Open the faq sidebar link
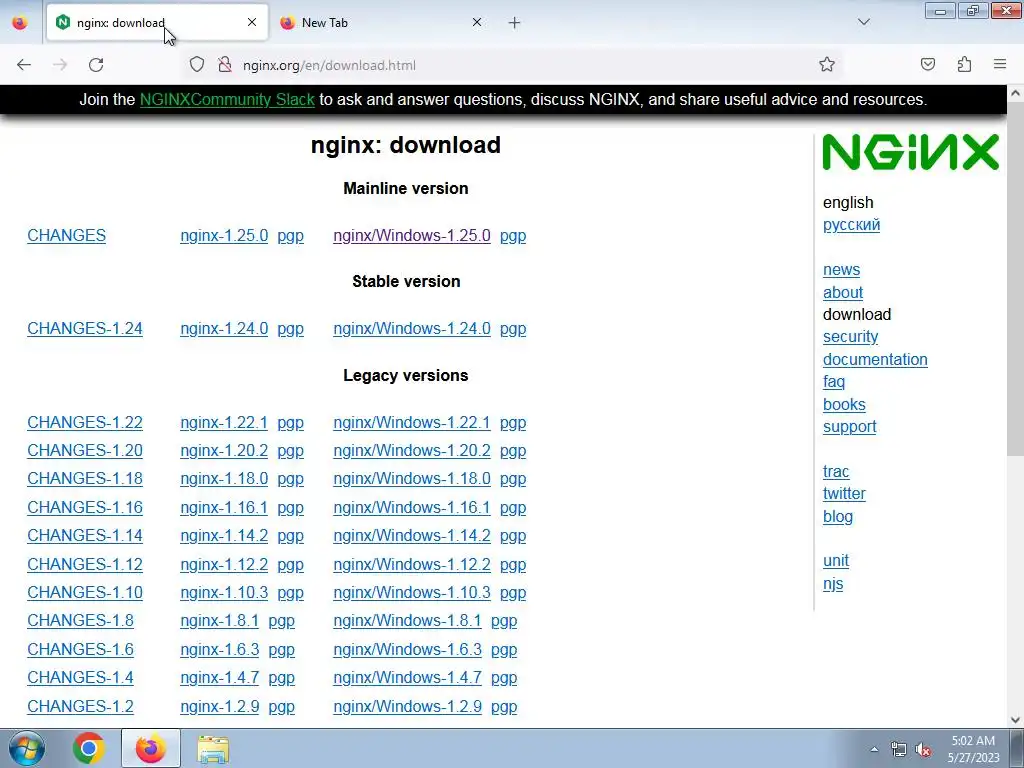Viewport: 1024px width, 768px height. pyautogui.click(x=834, y=382)
